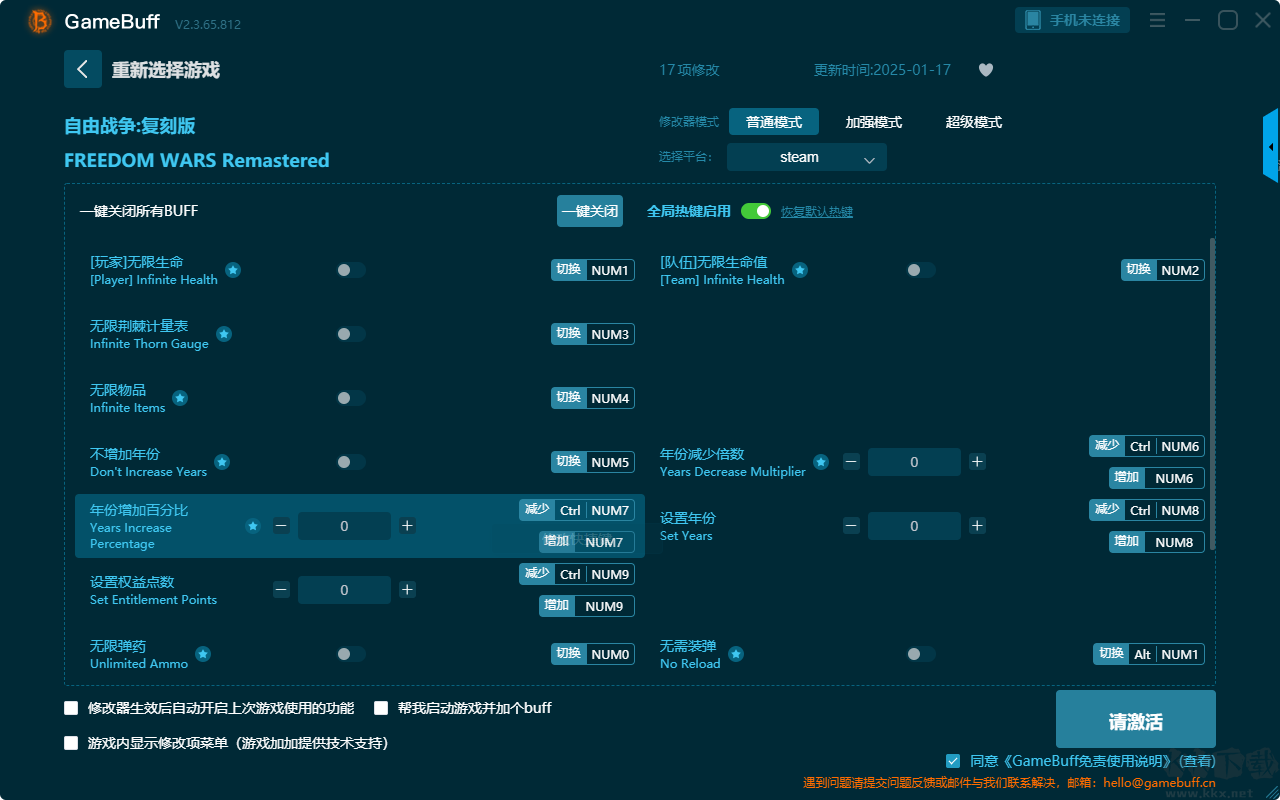1280x800 pixels.
Task: Increase Years Decrease Multiplier with plus
Action: [978, 462]
